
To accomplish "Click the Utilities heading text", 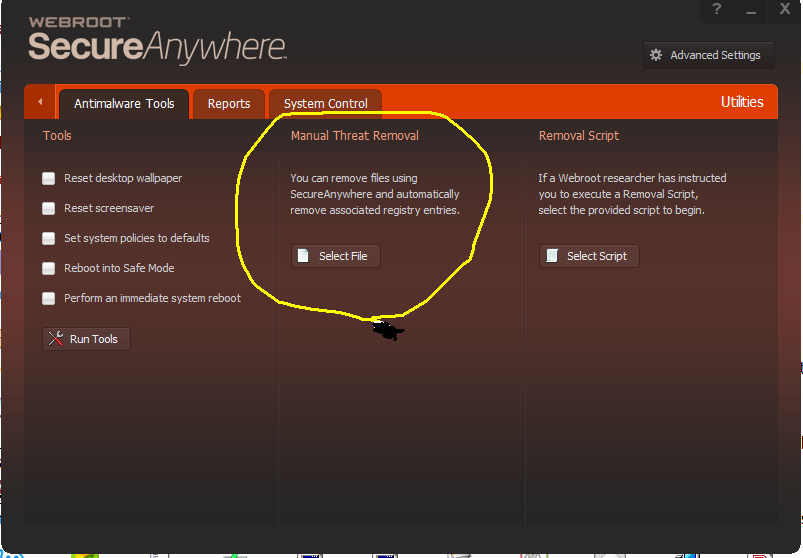I will pyautogui.click(x=742, y=102).
